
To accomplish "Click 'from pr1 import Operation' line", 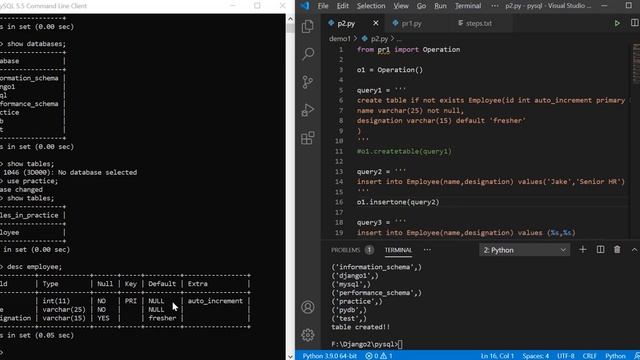I will [408, 49].
